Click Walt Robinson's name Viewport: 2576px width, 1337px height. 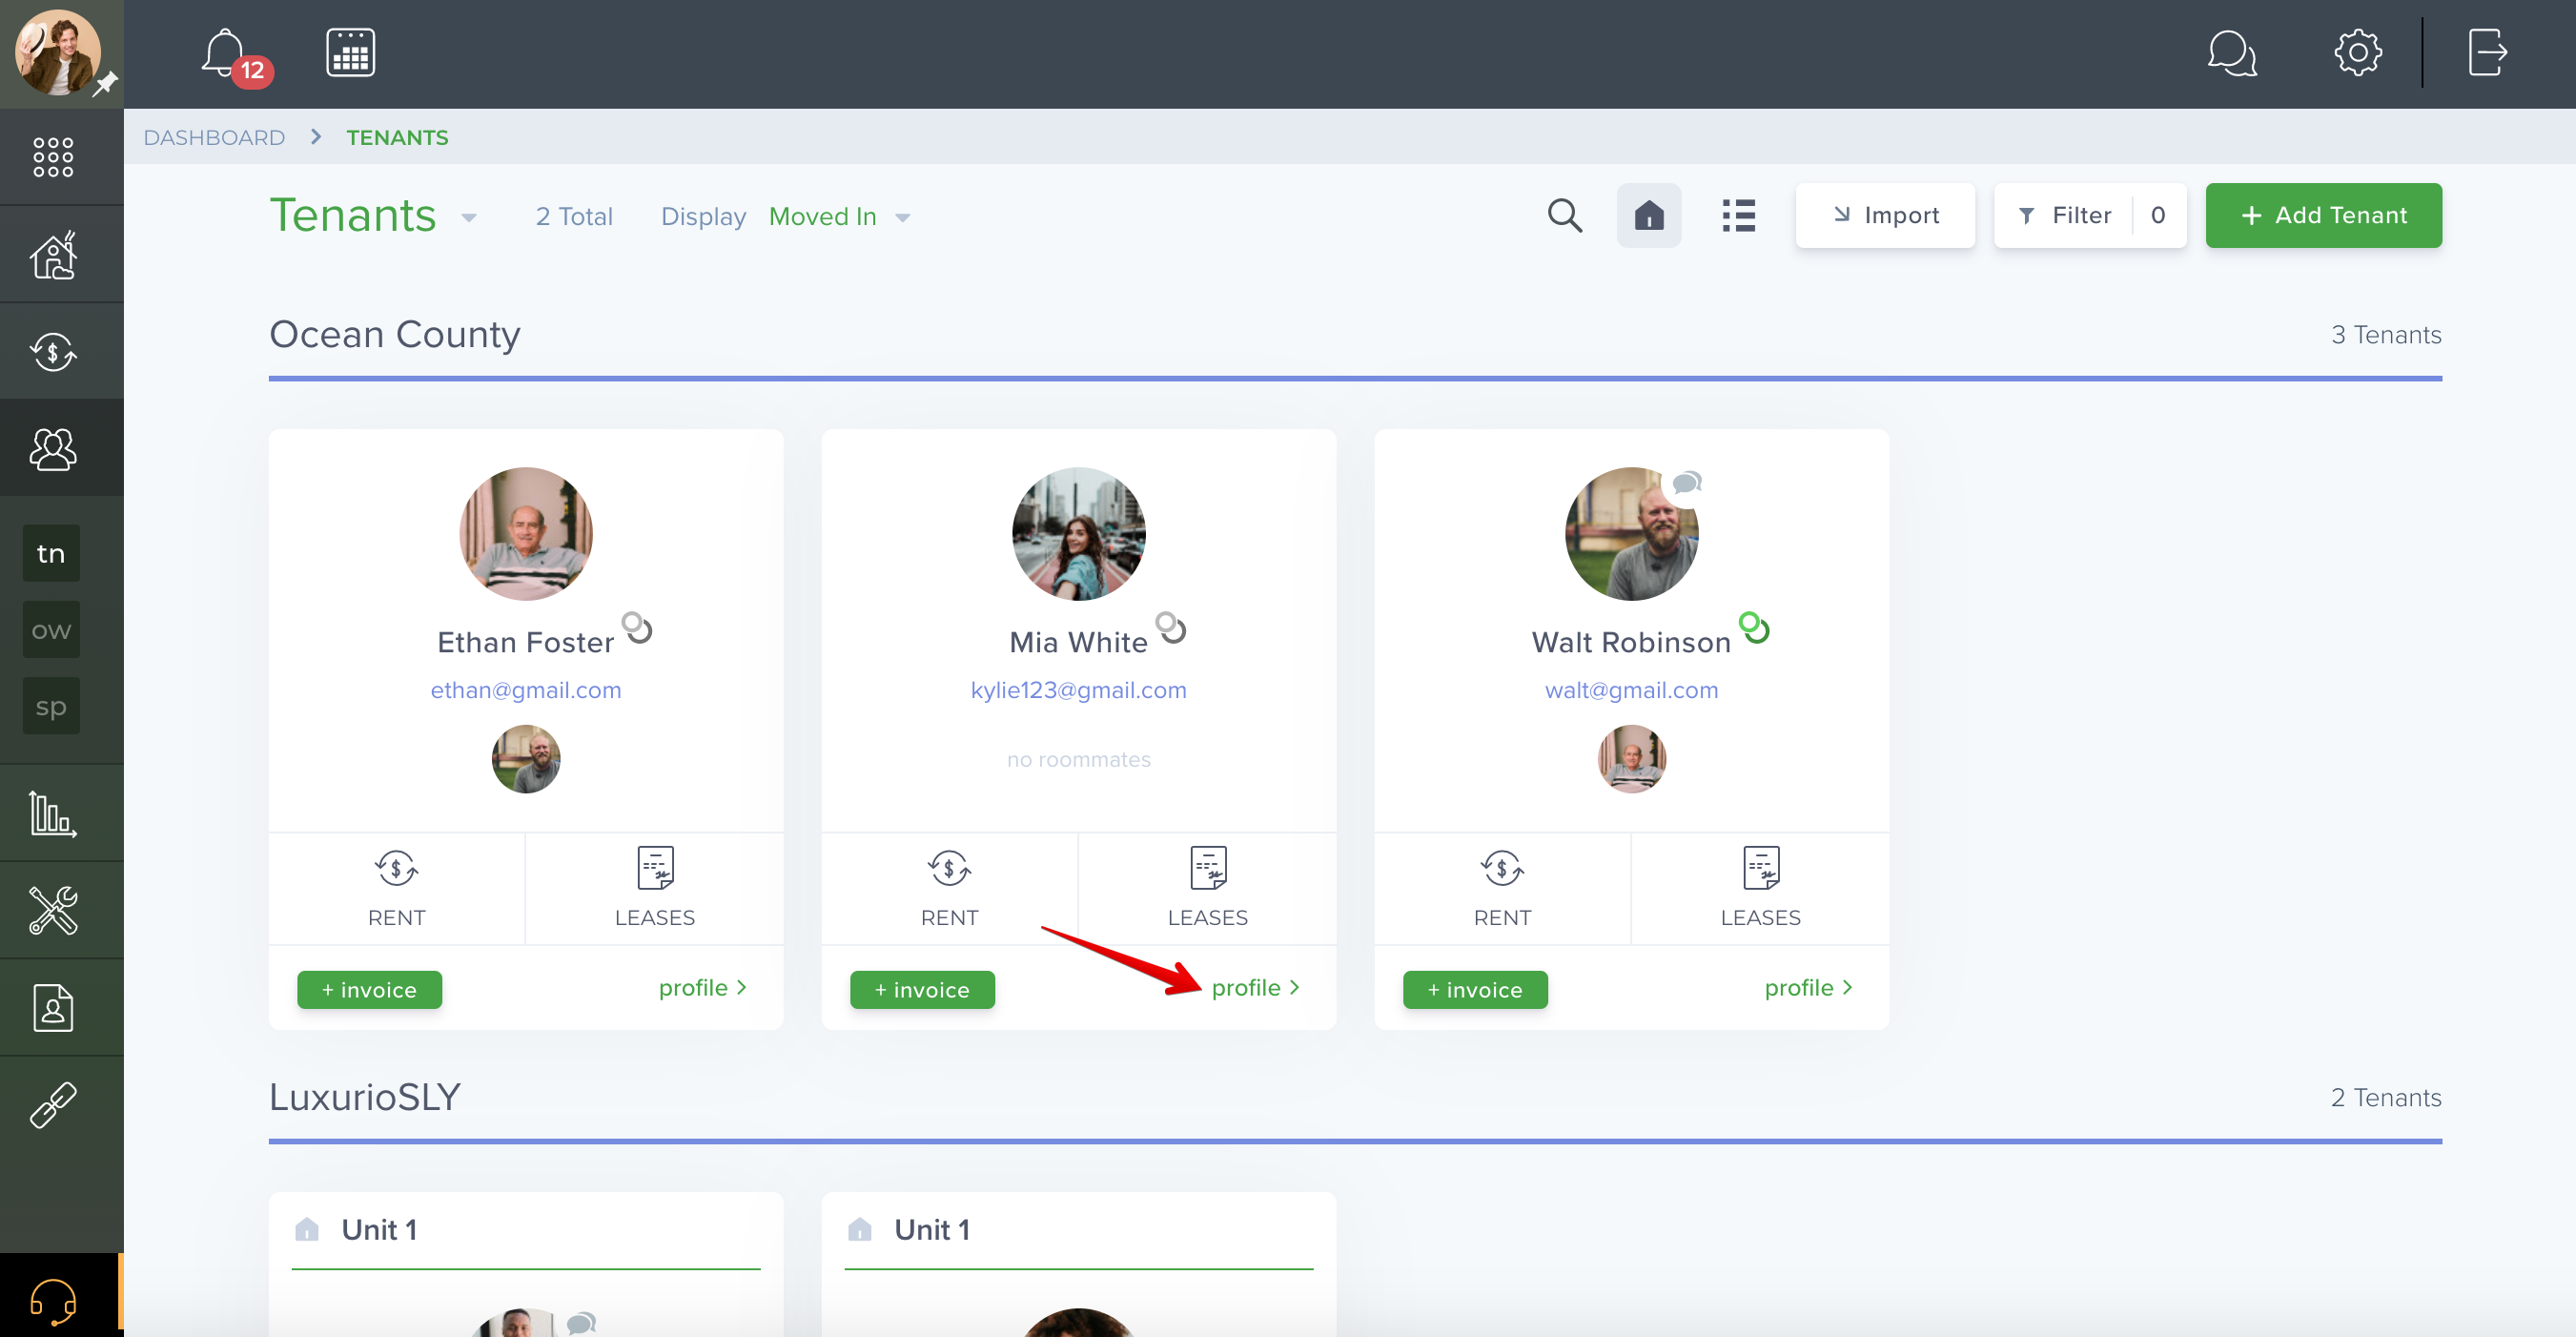click(x=1631, y=642)
